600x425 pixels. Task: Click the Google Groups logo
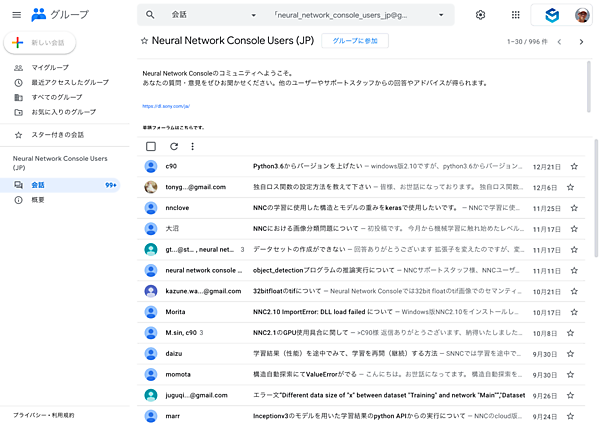tap(60, 15)
